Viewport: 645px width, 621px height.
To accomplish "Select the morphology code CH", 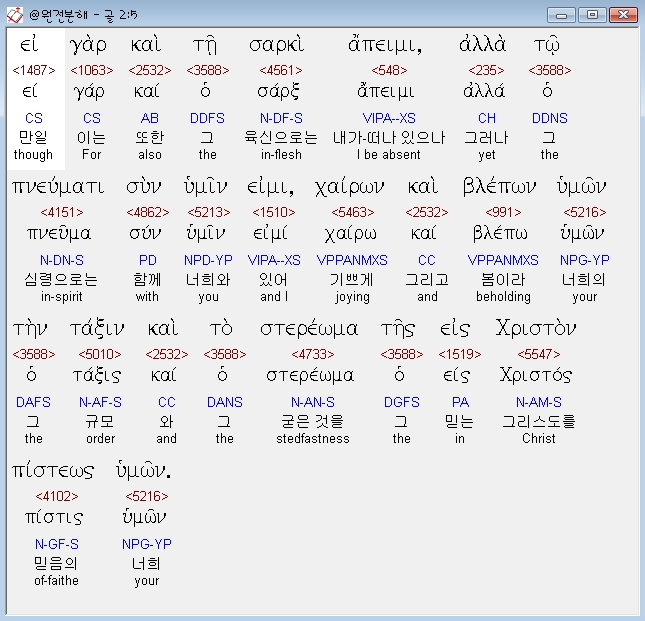I will pos(487,118).
